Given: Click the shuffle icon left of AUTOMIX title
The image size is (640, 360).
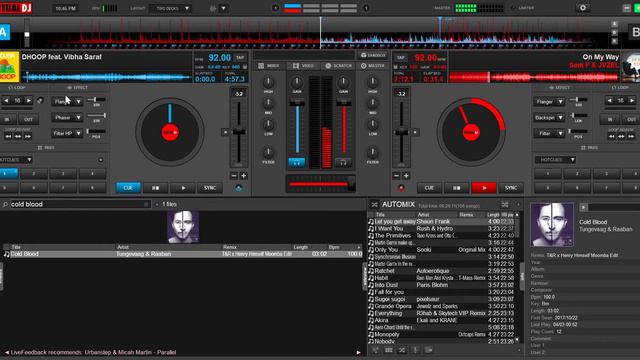Looking at the screenshot, I should 374,204.
